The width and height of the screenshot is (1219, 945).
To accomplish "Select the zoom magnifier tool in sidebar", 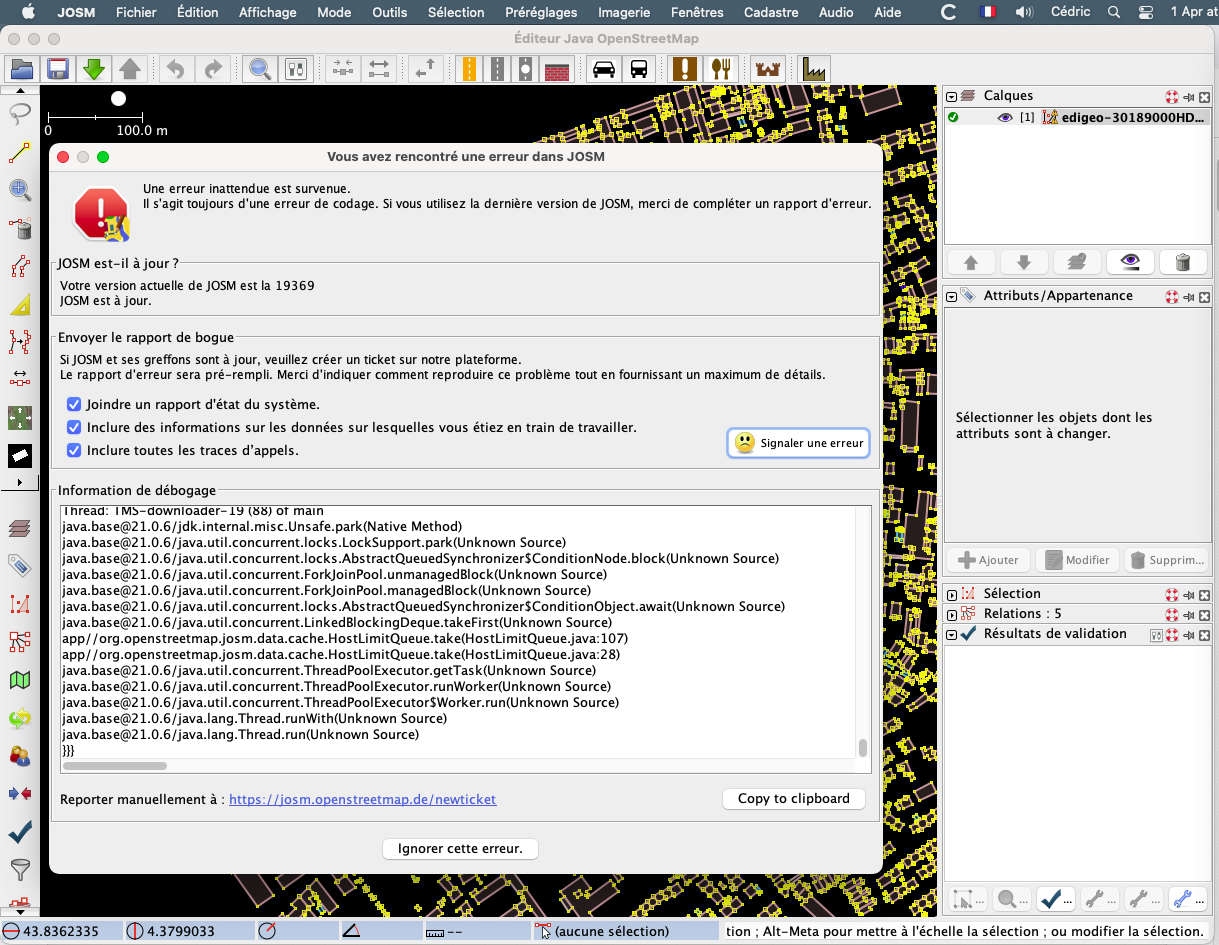I will tap(20, 190).
